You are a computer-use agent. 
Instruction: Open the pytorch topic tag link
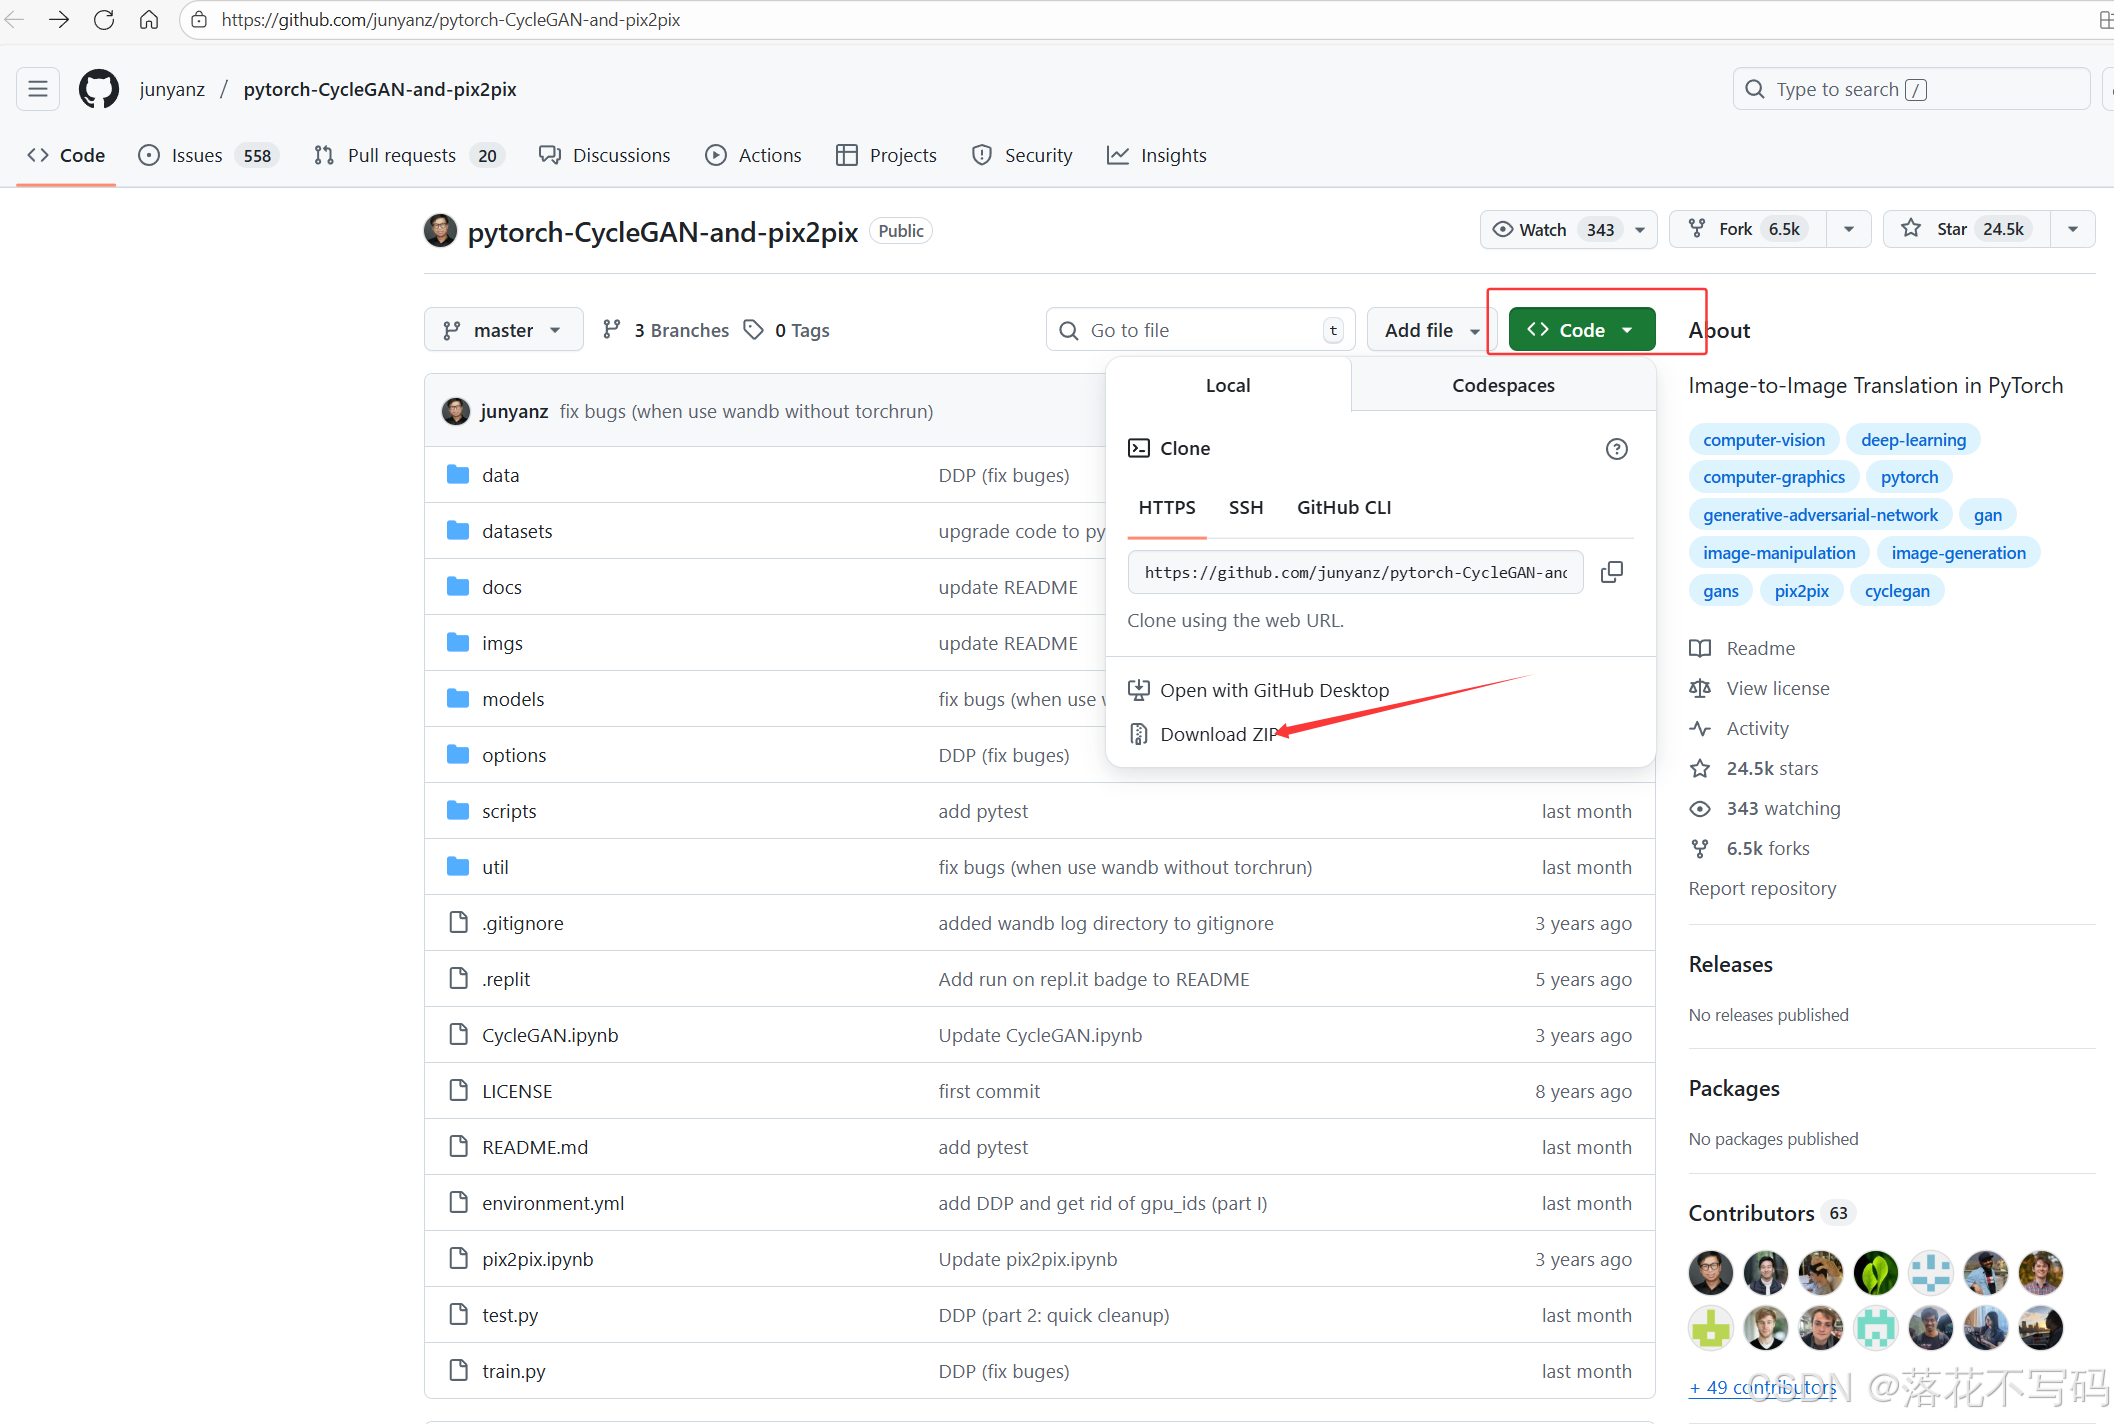[1908, 477]
